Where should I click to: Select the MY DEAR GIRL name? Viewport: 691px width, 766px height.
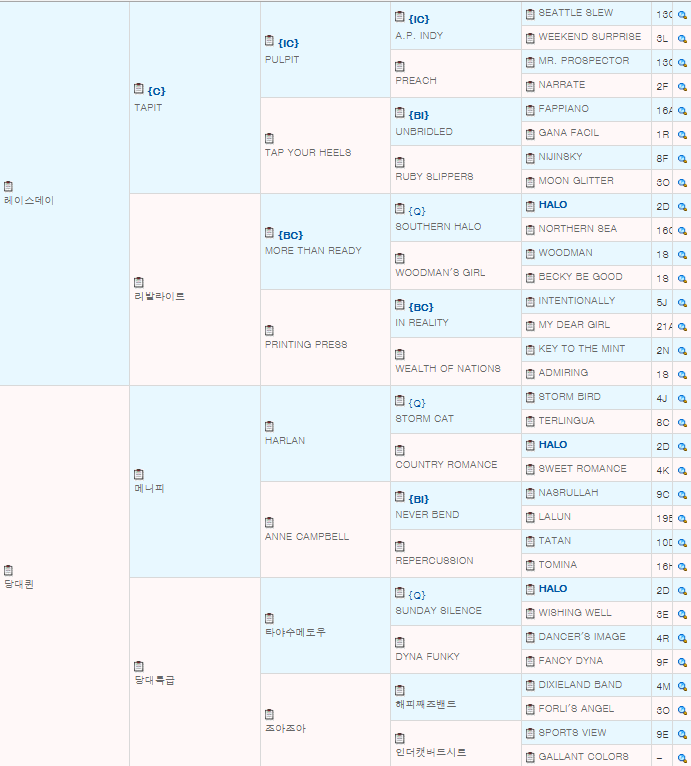tap(574, 324)
